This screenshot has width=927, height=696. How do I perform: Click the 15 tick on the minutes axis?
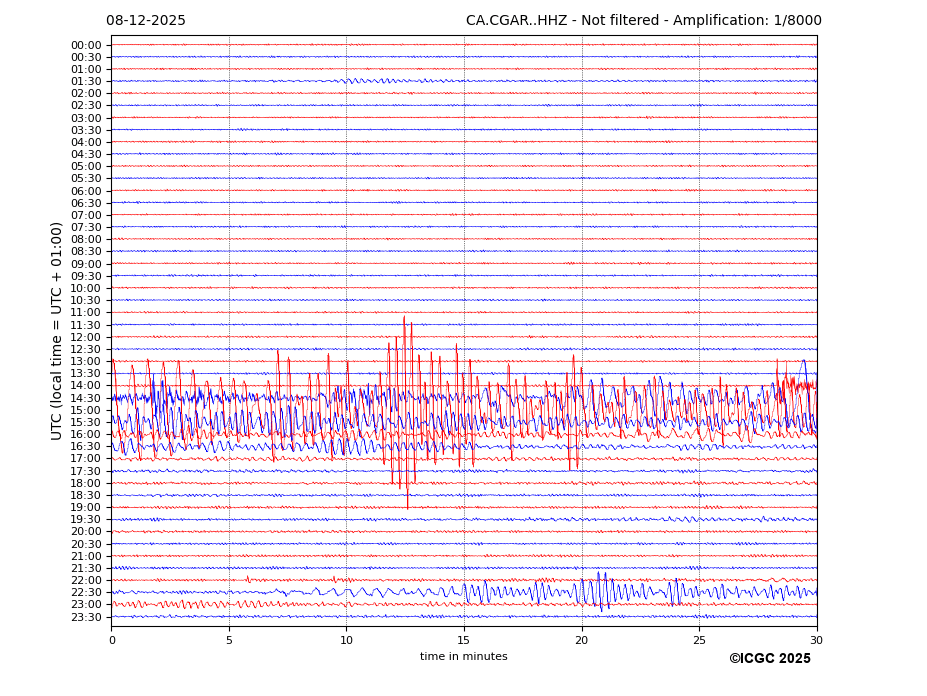coord(464,640)
